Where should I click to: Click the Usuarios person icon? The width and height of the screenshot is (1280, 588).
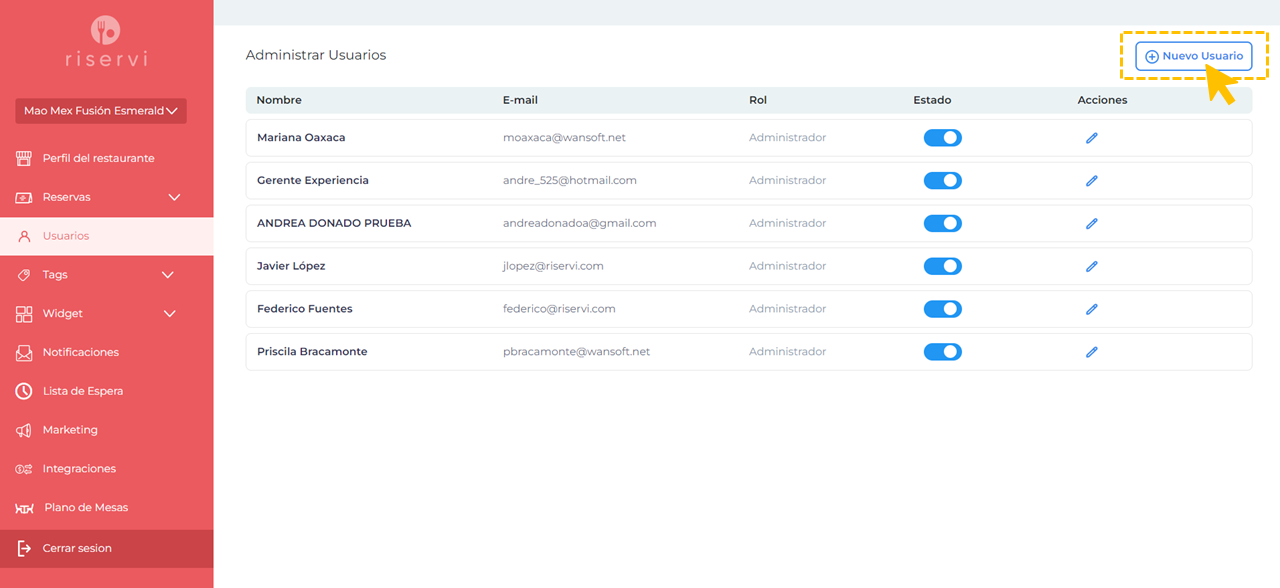[25, 236]
